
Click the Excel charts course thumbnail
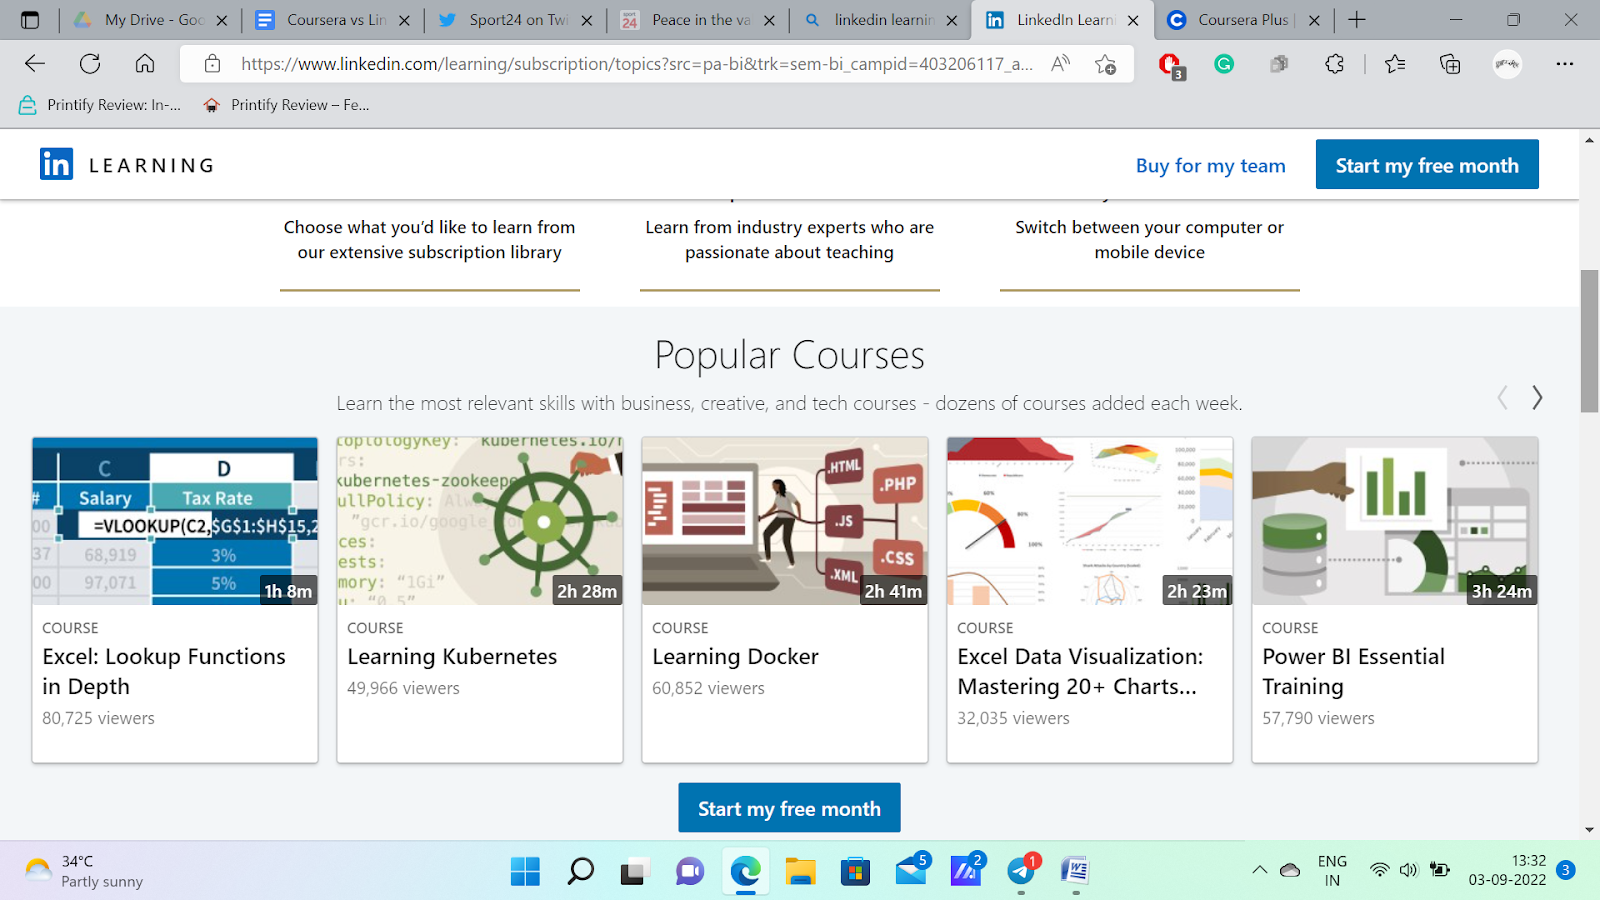[x=1090, y=521]
